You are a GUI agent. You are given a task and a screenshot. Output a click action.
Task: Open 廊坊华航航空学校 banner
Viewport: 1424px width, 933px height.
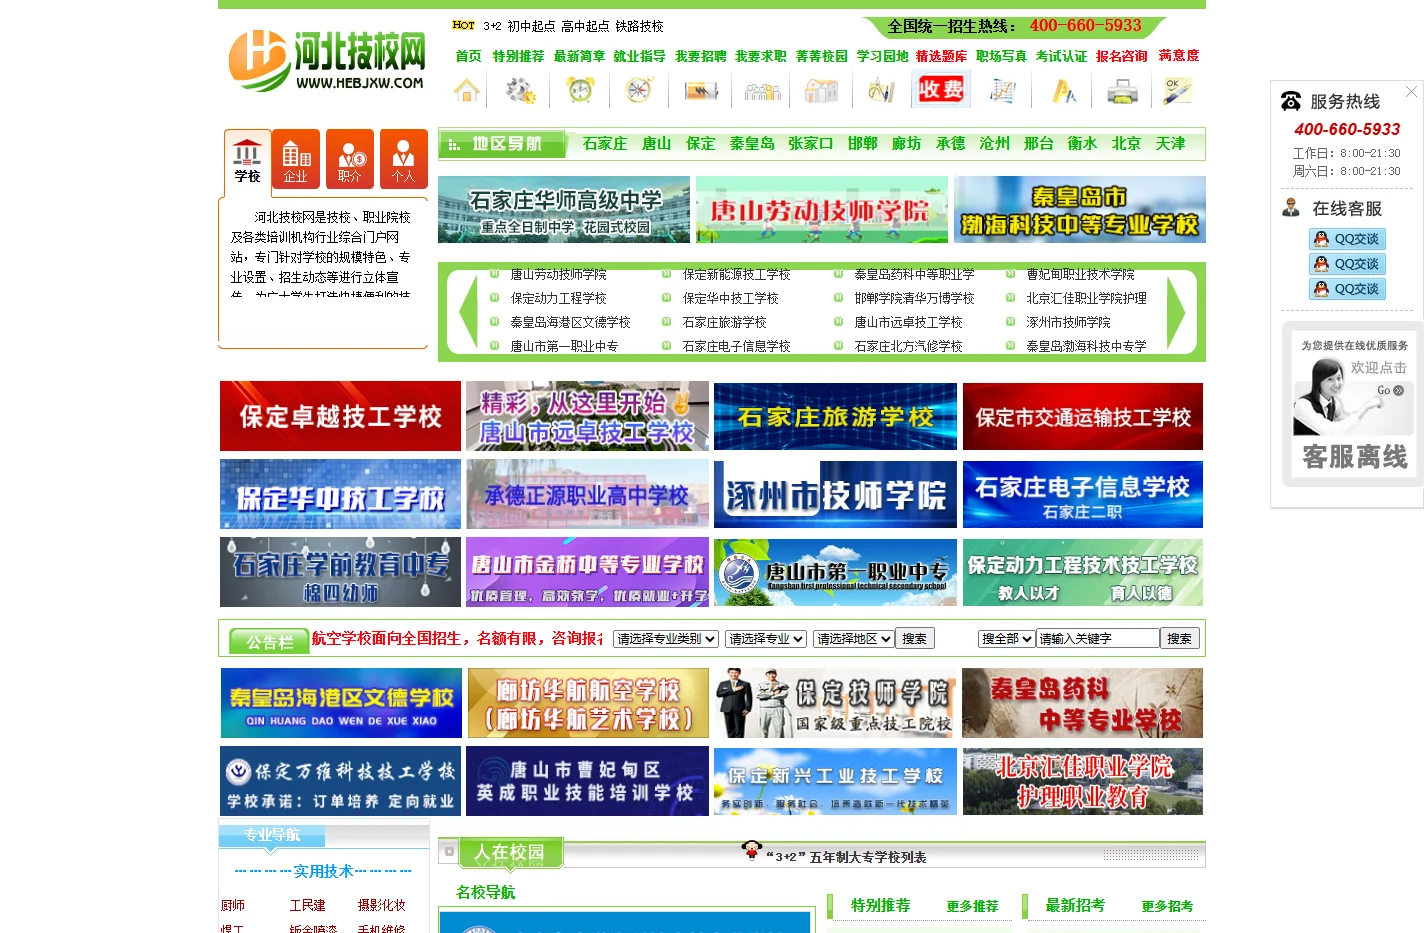pyautogui.click(x=588, y=703)
